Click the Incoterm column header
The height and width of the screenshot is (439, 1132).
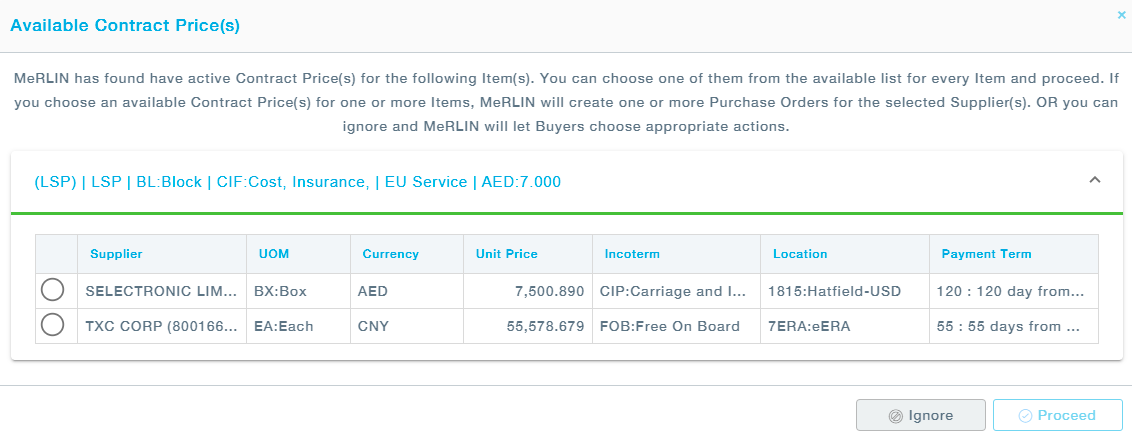632,254
